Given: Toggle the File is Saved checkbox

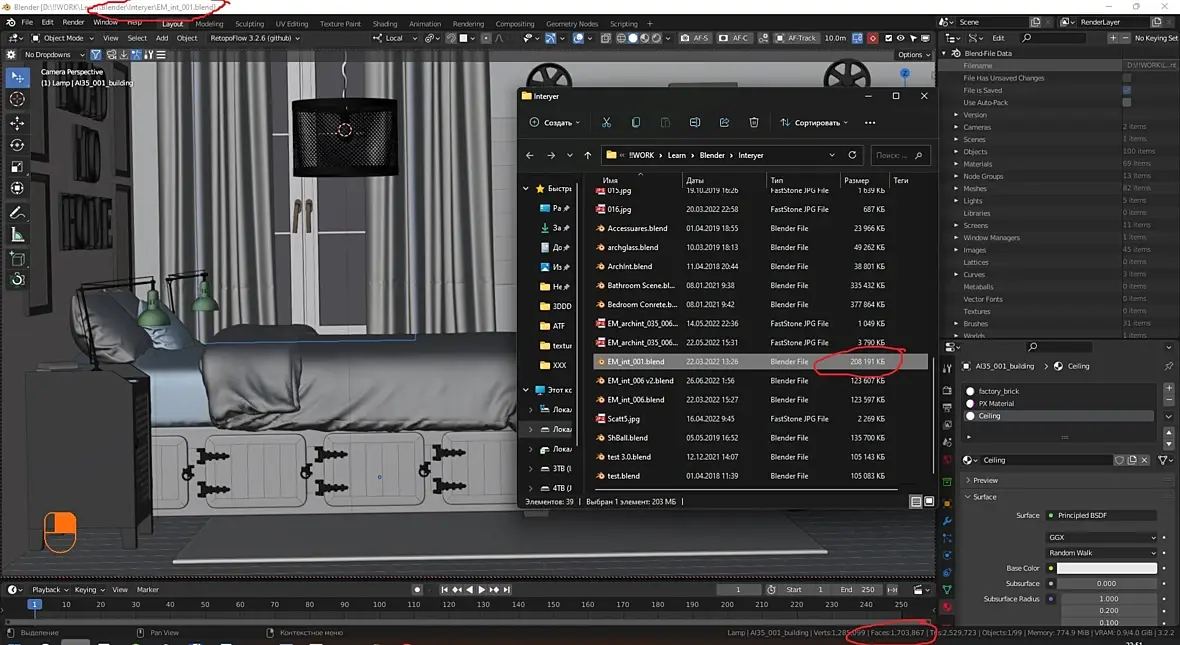Looking at the screenshot, I should coord(1127,90).
